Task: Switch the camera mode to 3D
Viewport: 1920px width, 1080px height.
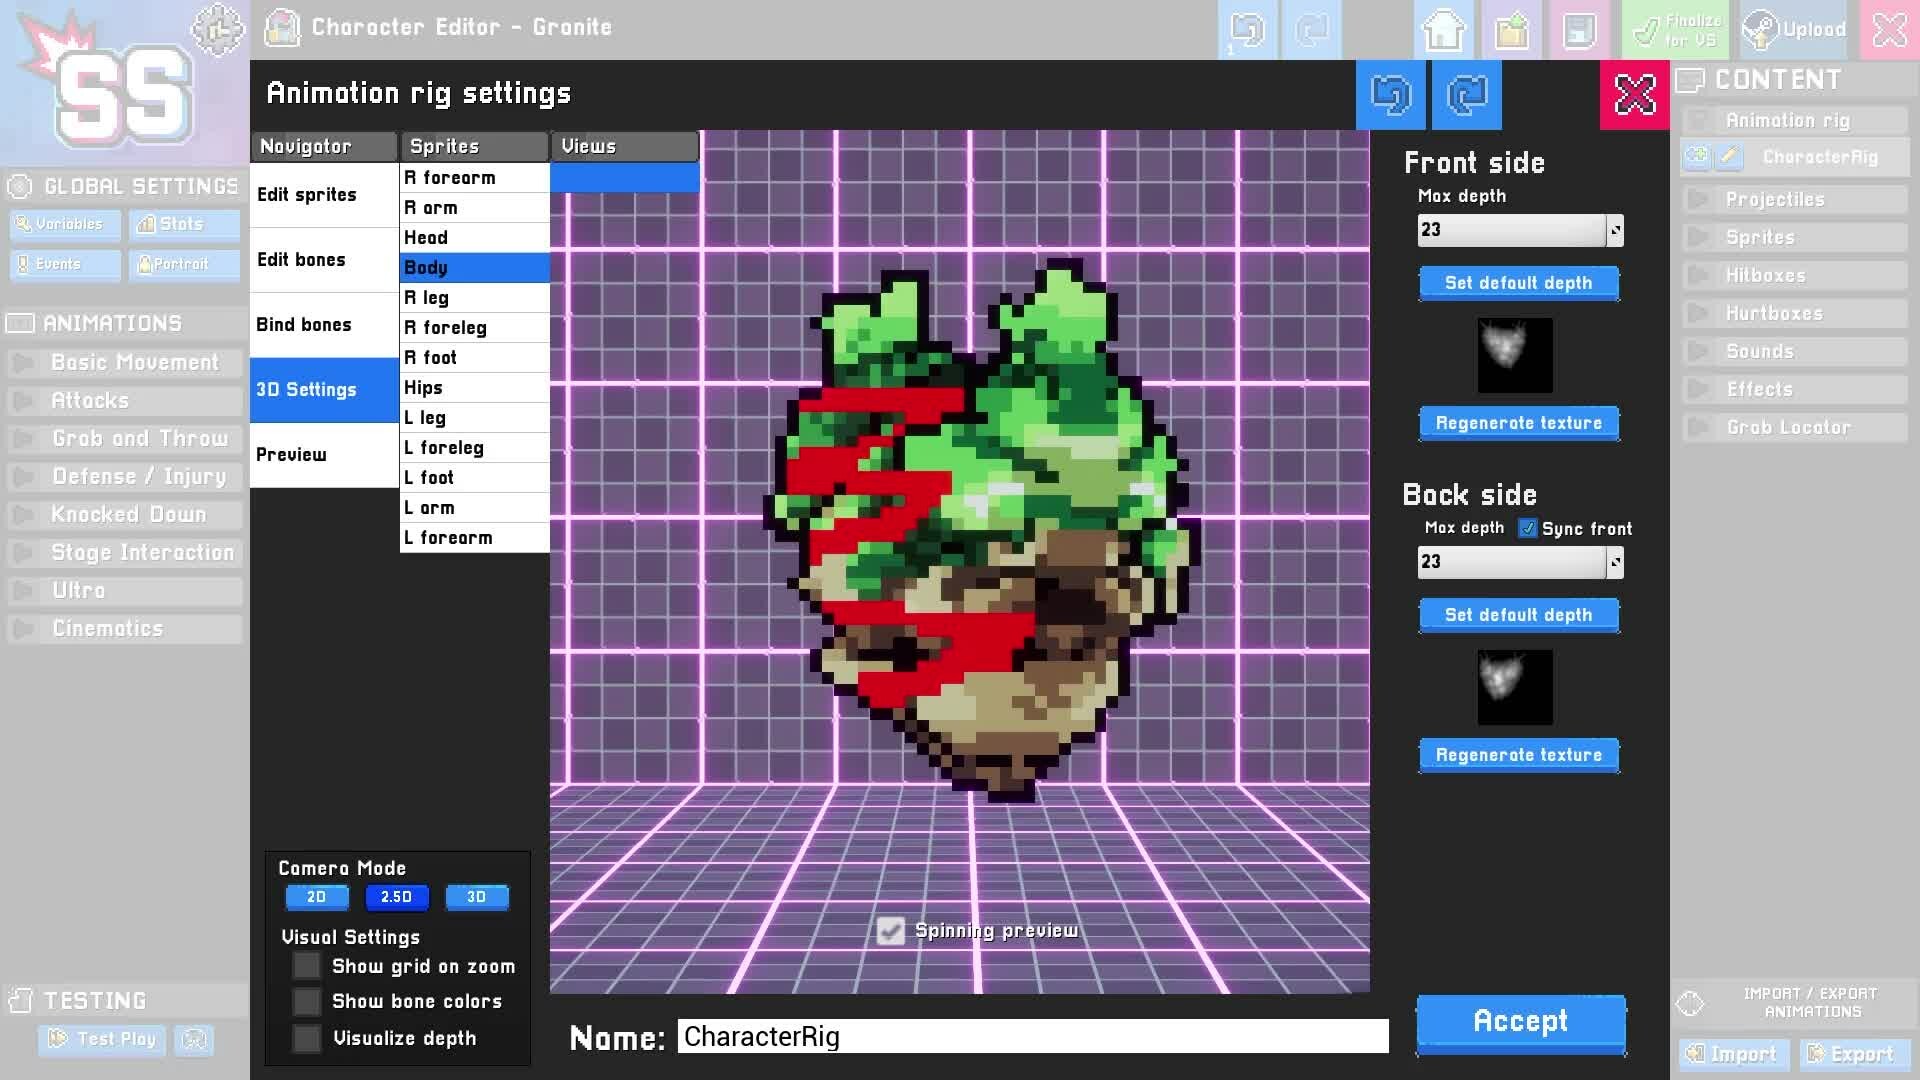Action: coord(476,897)
